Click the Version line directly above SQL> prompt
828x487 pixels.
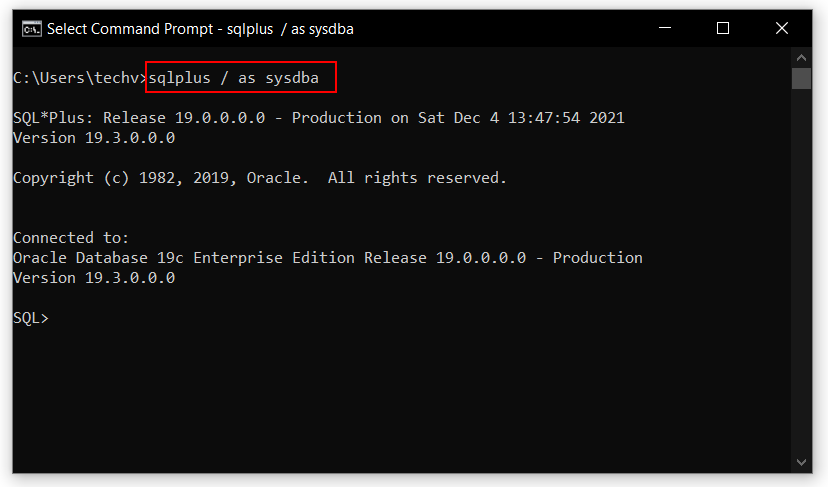click(94, 278)
